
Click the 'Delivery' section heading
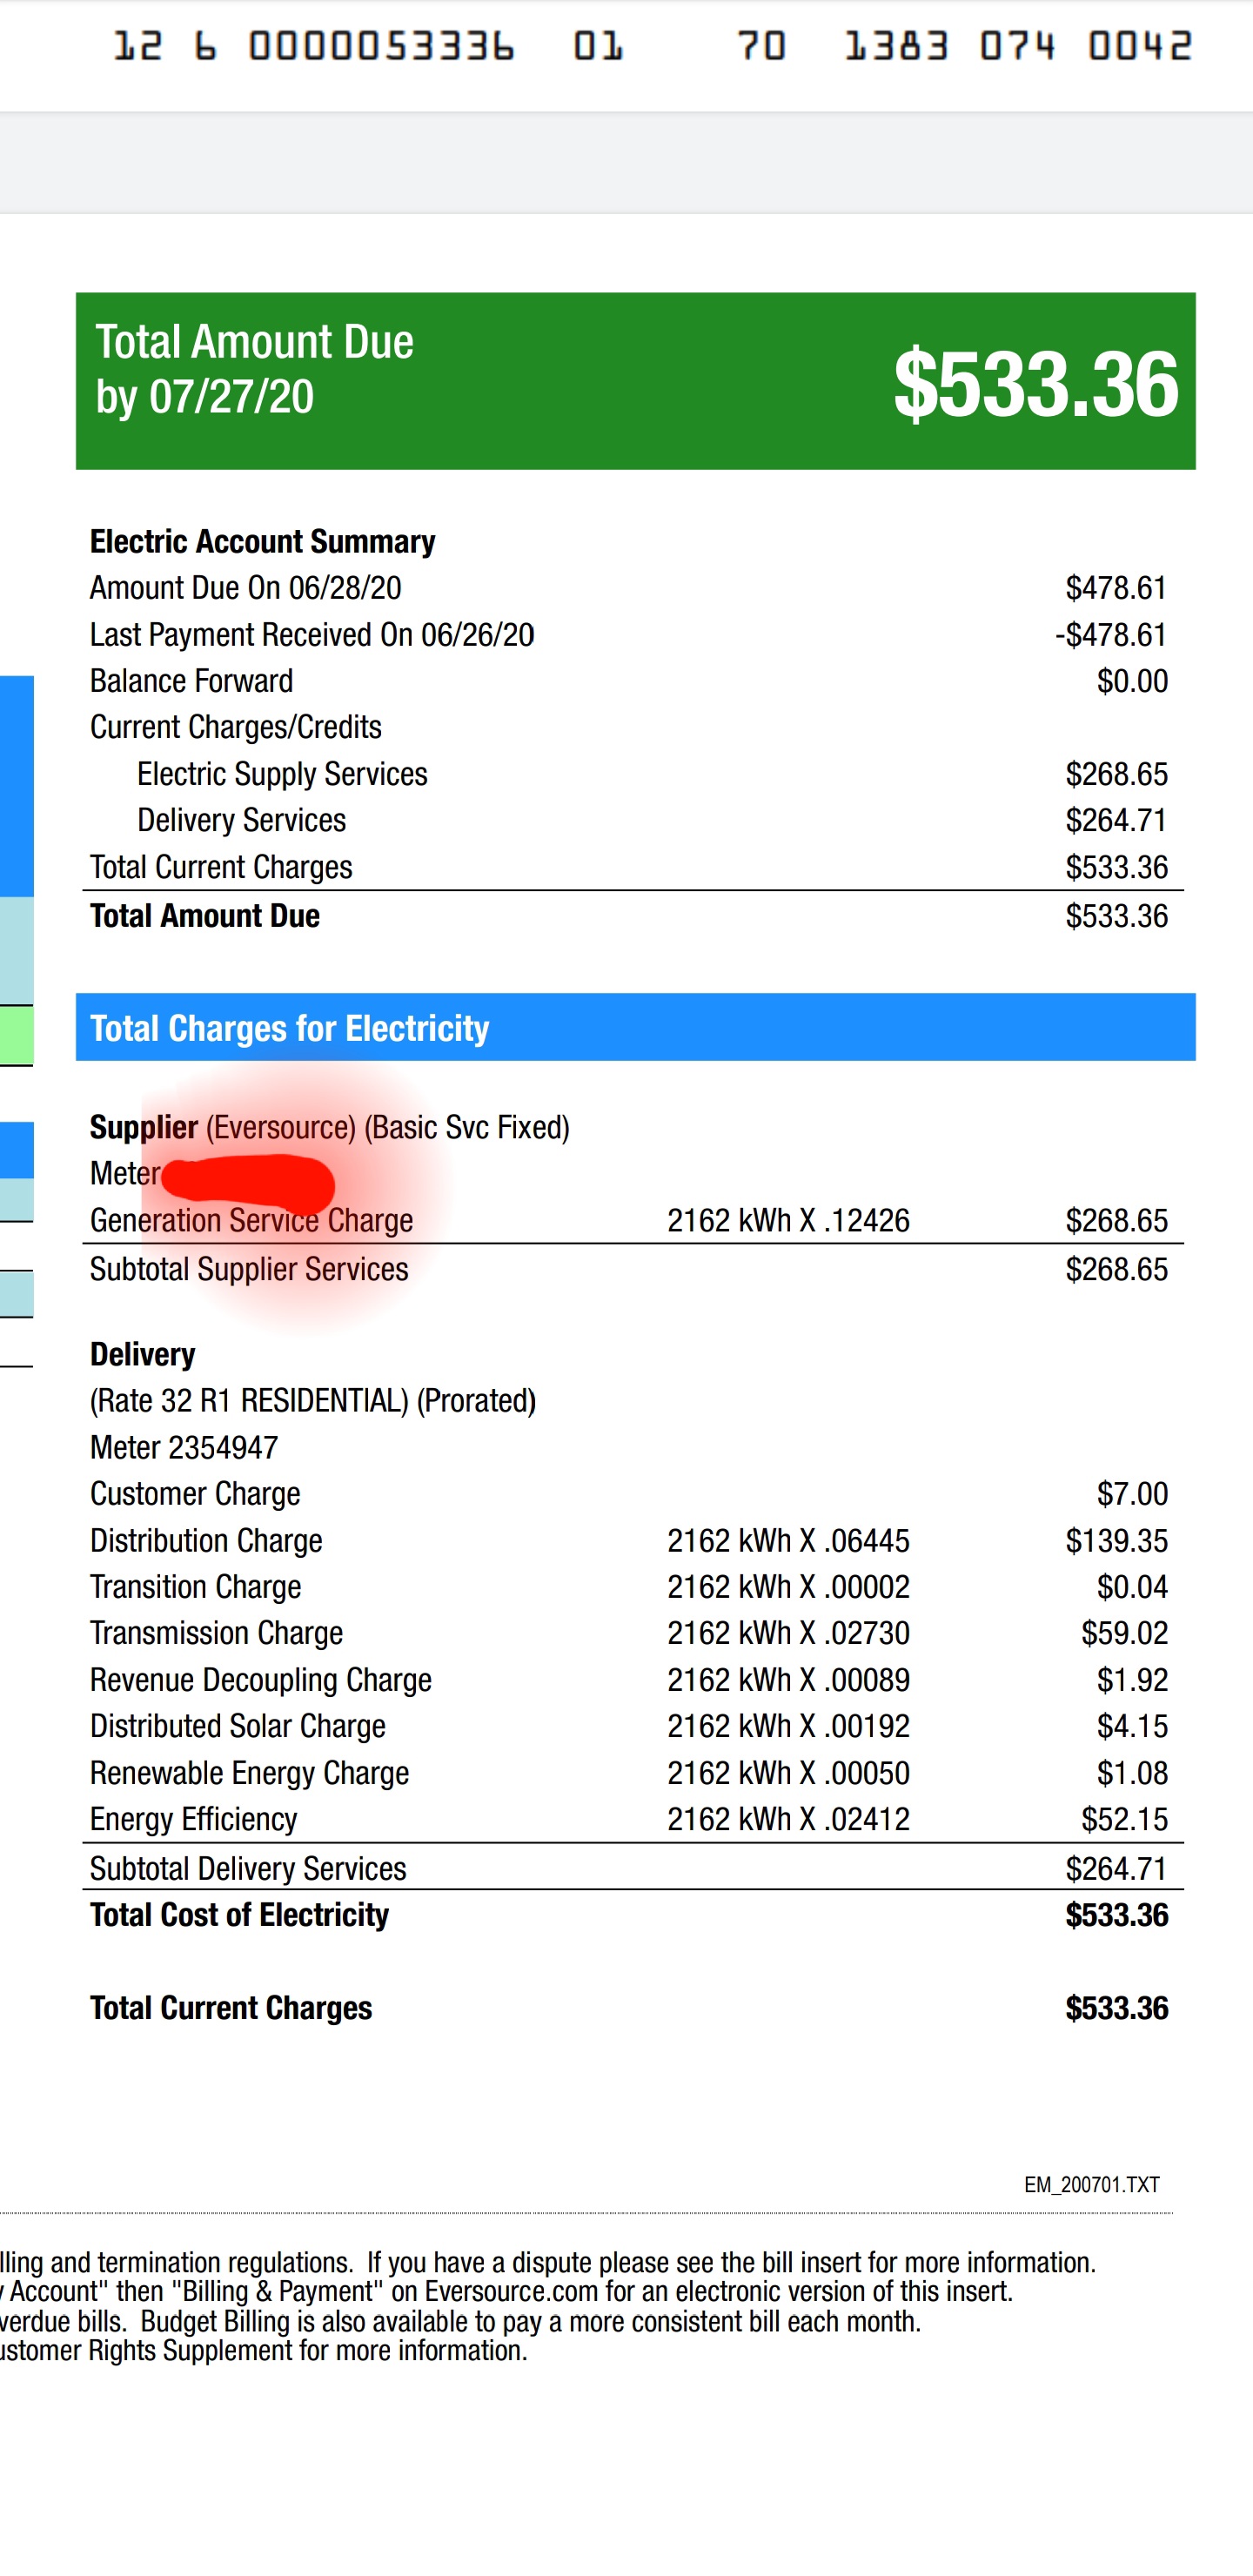coord(142,1354)
